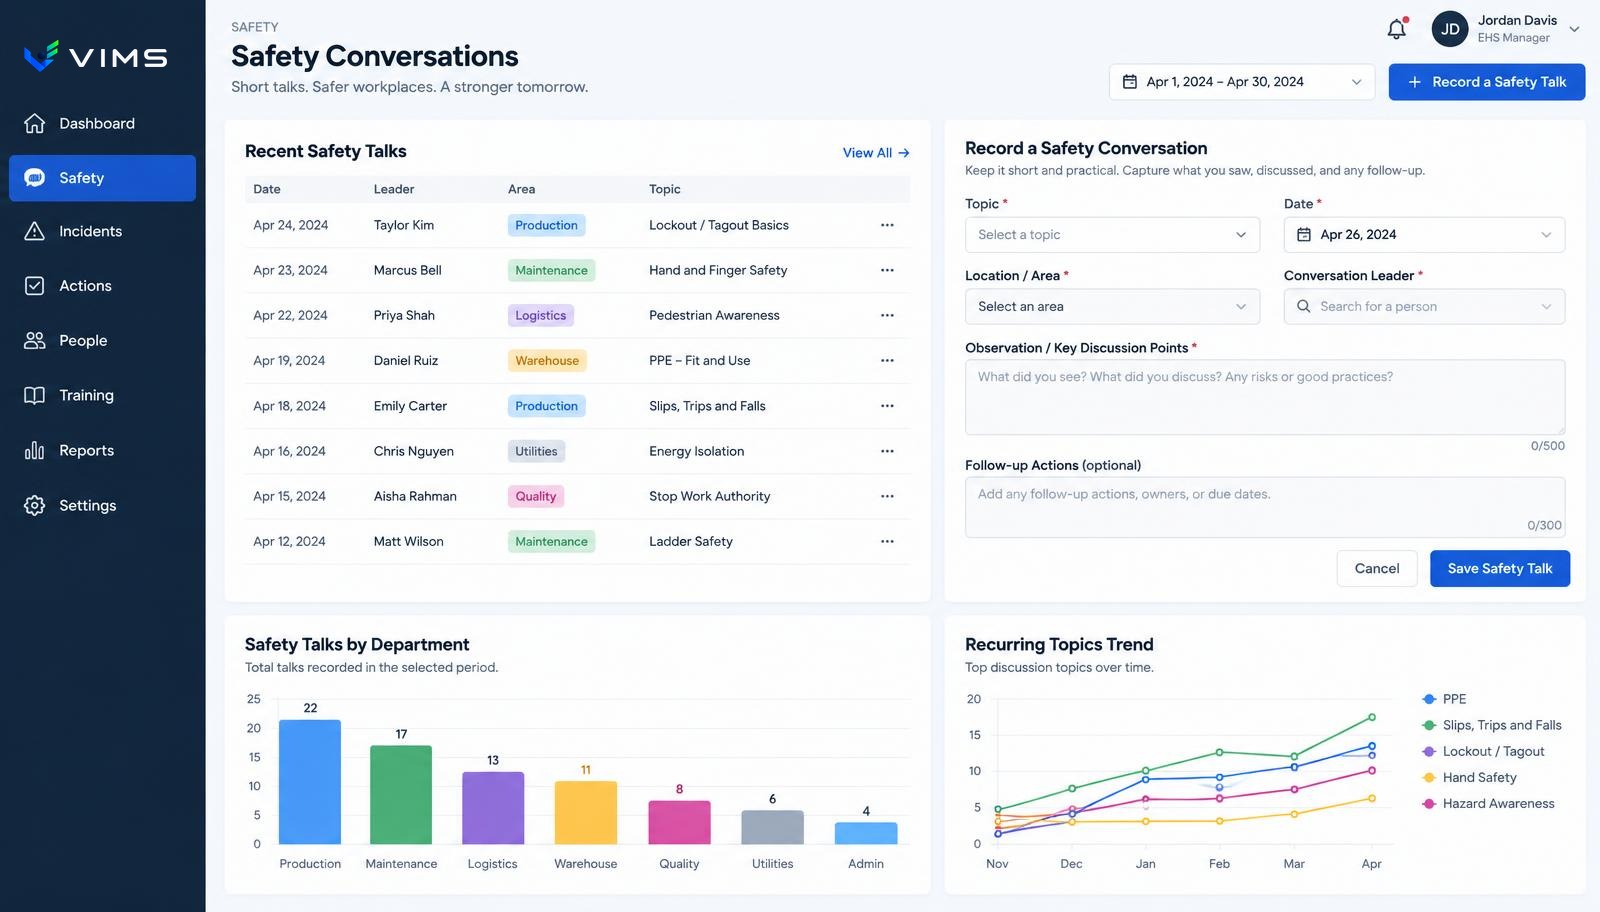Open Incidents from the sidebar
The width and height of the screenshot is (1600, 912).
coord(102,231)
